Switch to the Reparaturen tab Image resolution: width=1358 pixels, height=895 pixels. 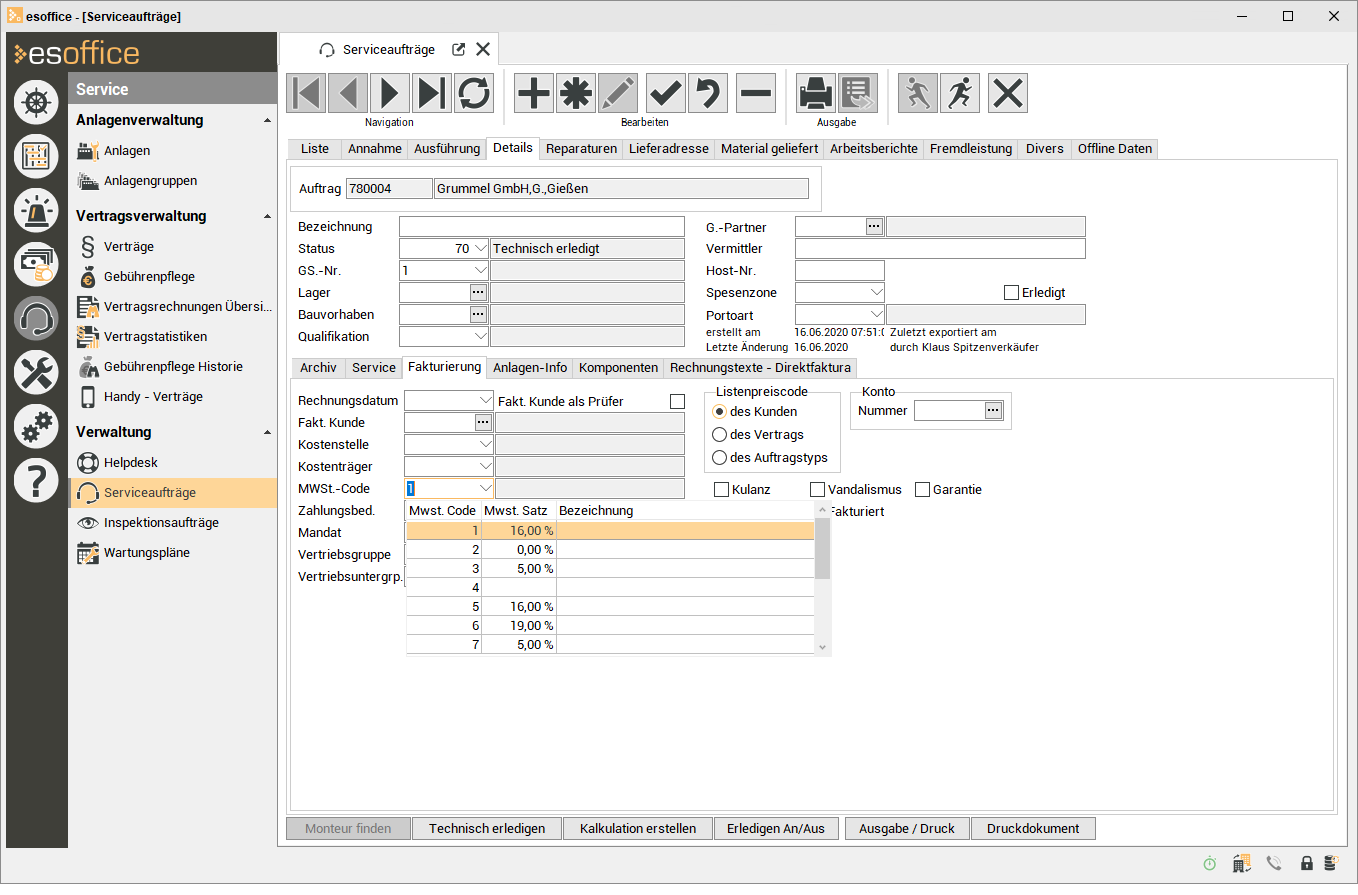(581, 148)
